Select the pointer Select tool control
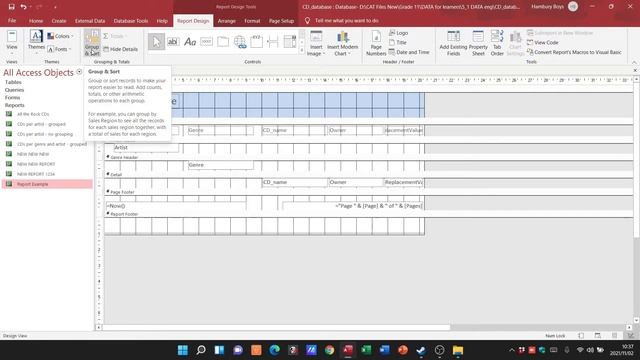The image size is (640, 360). (156, 42)
